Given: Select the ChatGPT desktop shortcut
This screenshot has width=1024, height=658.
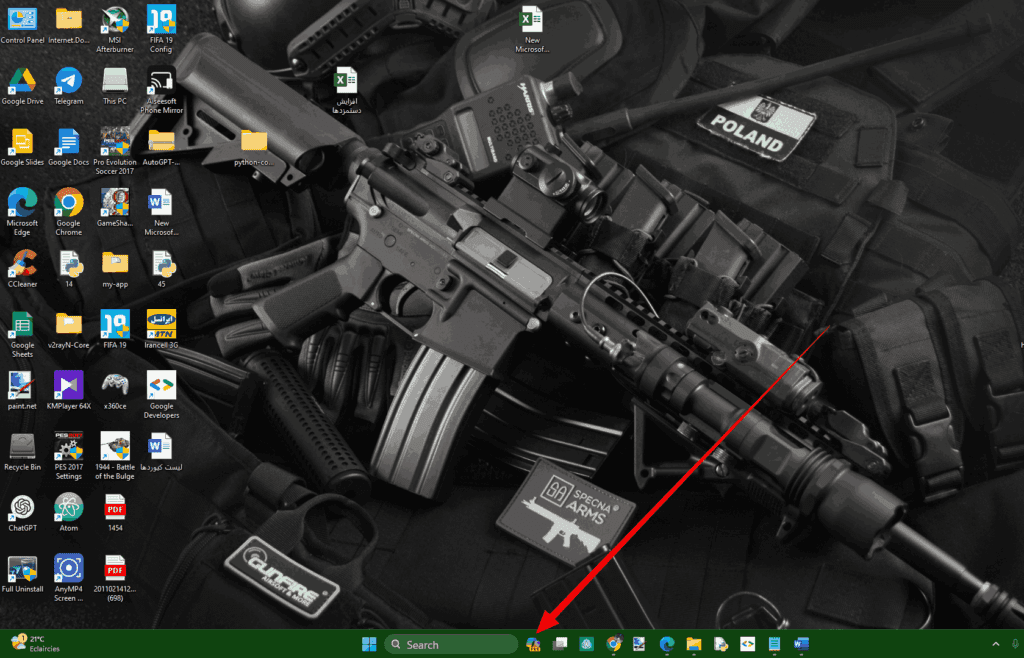Looking at the screenshot, I should 22,508.
